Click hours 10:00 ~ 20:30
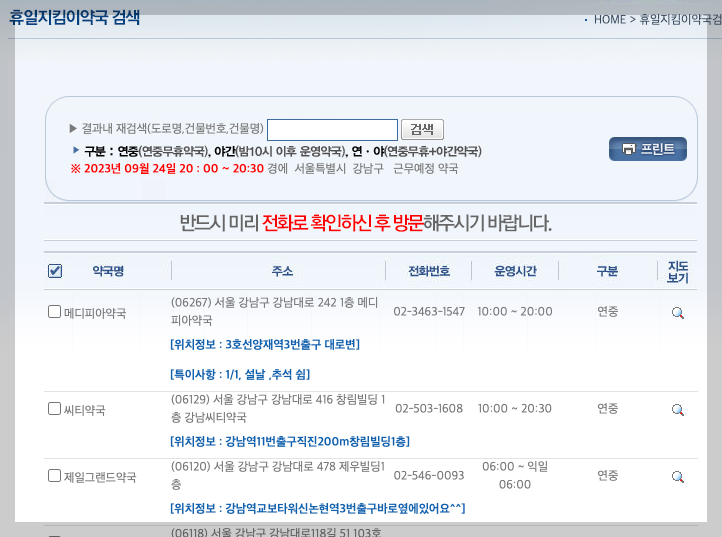The image size is (722, 537). pos(515,408)
